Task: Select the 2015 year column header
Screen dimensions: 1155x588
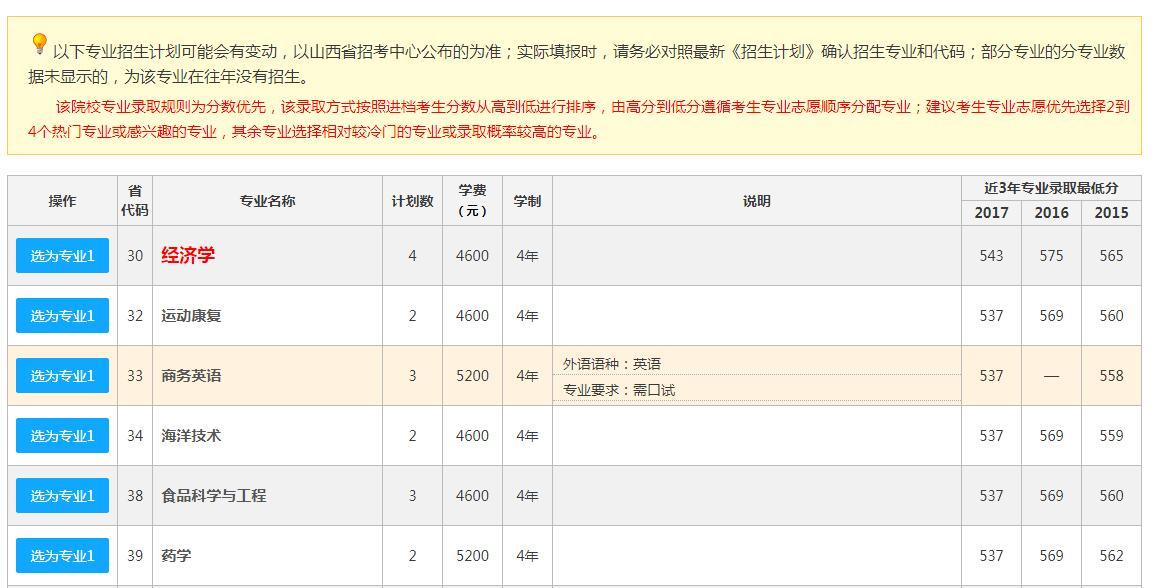Action: click(x=1110, y=213)
